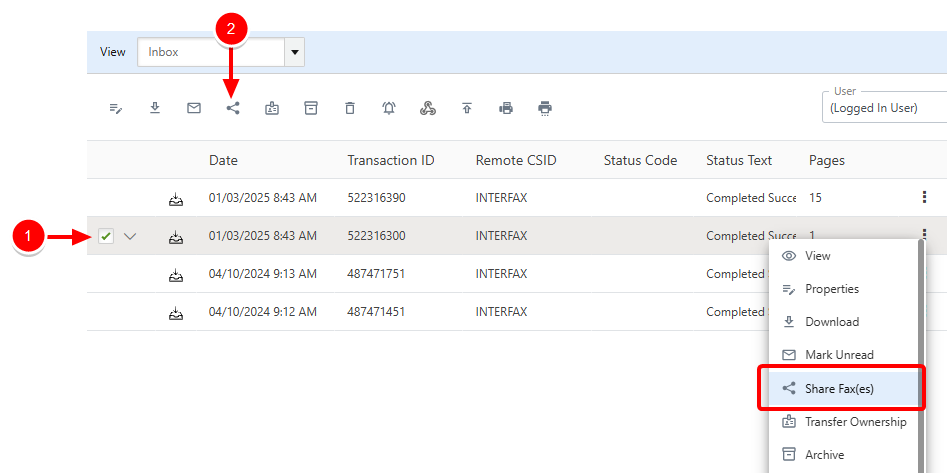This screenshot has height=473, width=947.
Task: Click the webhook icon in the toolbar
Action: point(428,108)
